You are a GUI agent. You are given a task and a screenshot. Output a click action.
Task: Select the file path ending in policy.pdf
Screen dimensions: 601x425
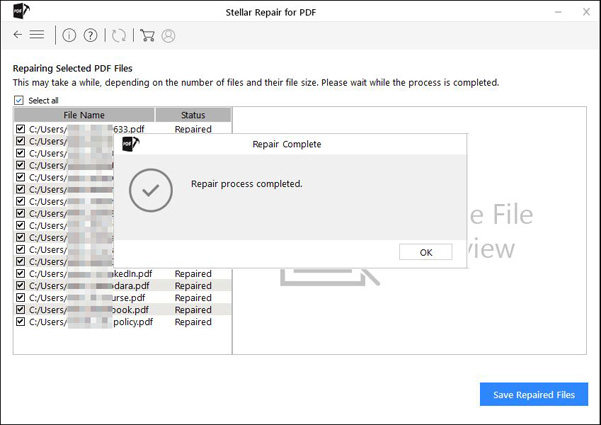tap(91, 322)
